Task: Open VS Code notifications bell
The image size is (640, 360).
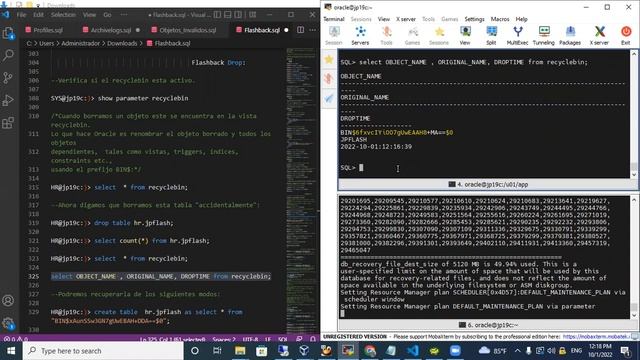Action: 313,339
